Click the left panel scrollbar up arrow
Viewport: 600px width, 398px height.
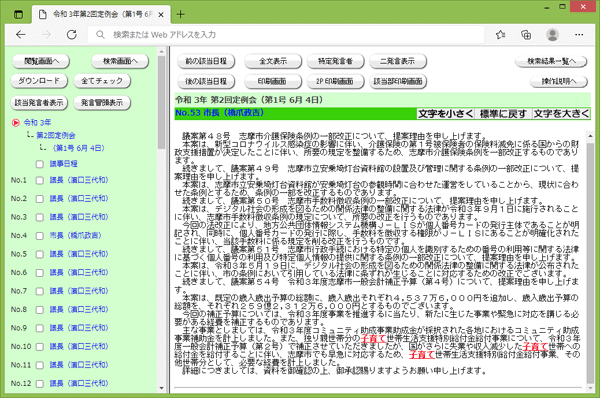161,51
